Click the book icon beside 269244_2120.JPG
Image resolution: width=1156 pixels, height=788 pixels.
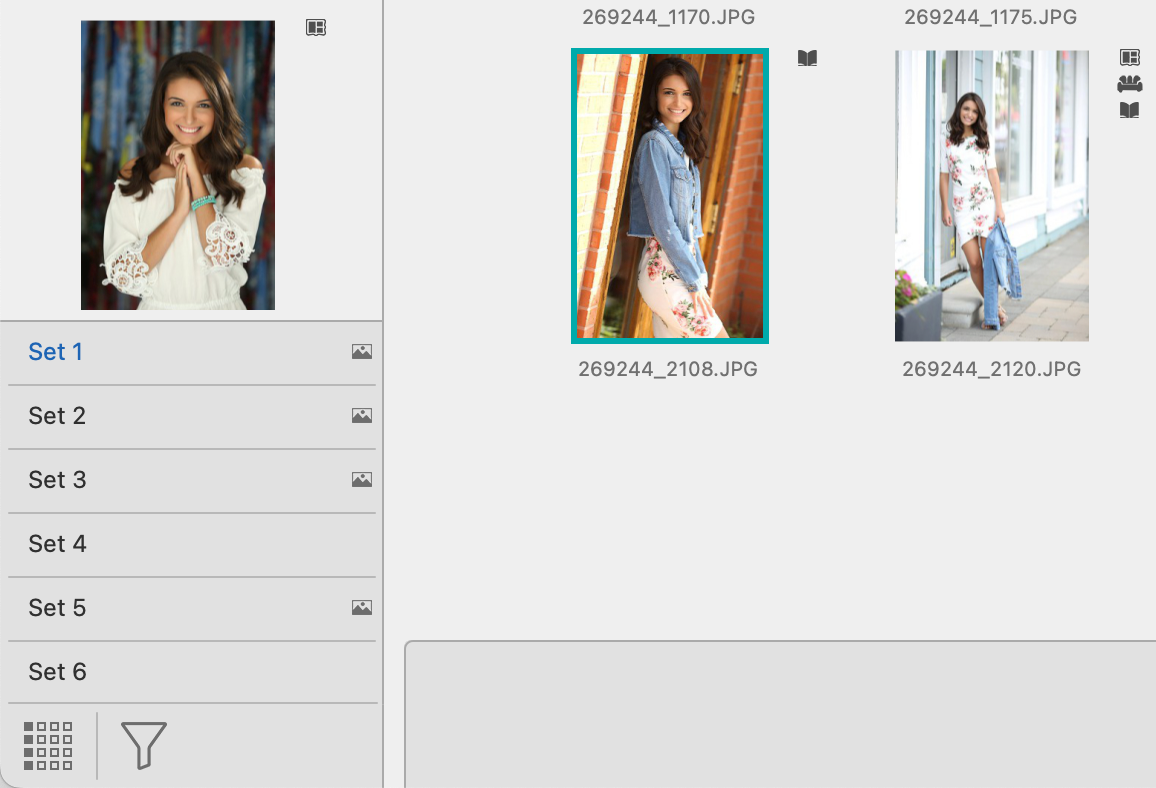[1129, 110]
